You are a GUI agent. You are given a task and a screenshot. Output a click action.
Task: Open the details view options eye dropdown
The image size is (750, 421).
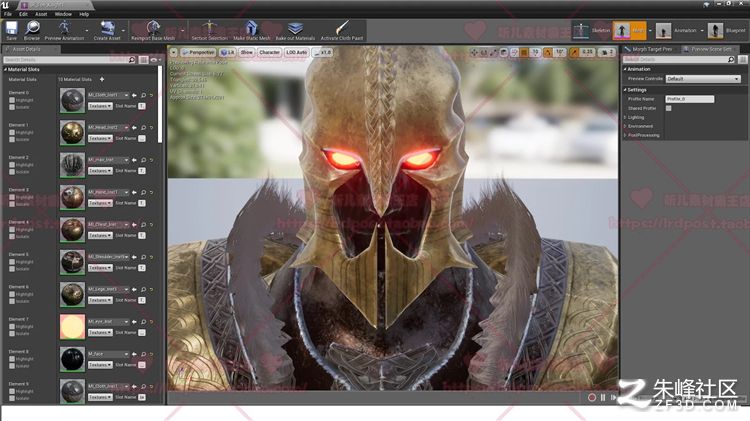[x=155, y=60]
